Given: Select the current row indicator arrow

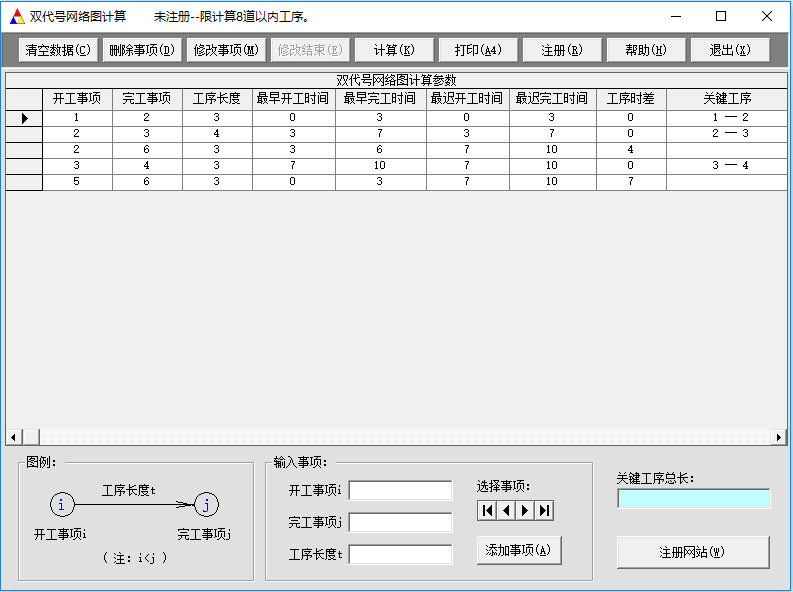Looking at the screenshot, I should coord(24,118).
